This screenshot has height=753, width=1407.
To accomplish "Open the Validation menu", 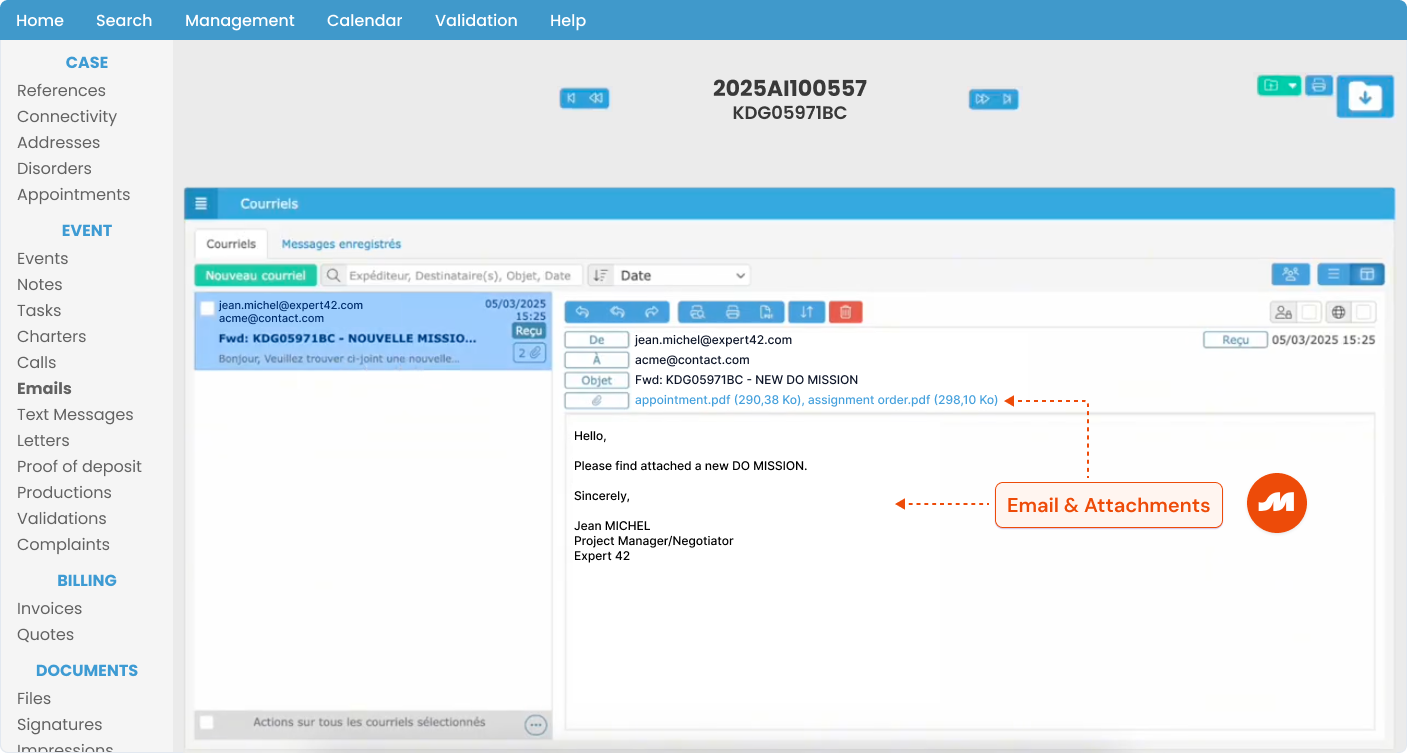I will point(476,20).
